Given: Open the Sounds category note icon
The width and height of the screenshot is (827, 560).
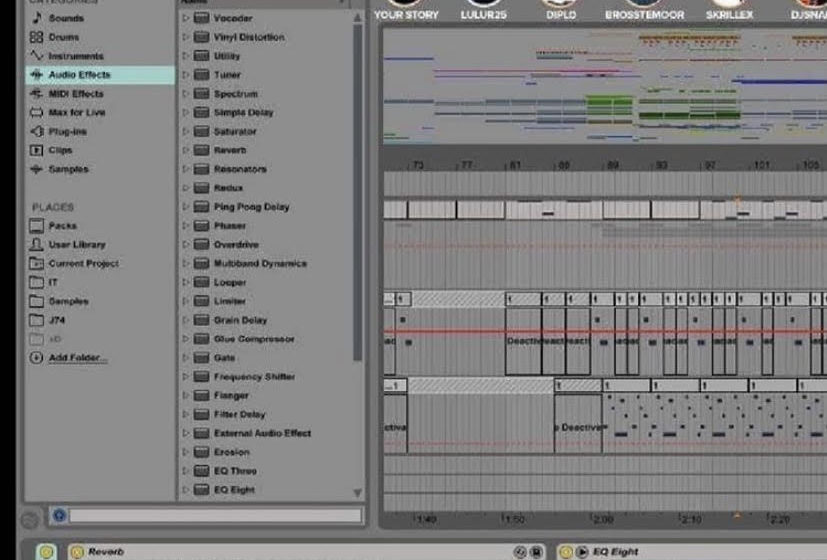Looking at the screenshot, I should coord(37,18).
